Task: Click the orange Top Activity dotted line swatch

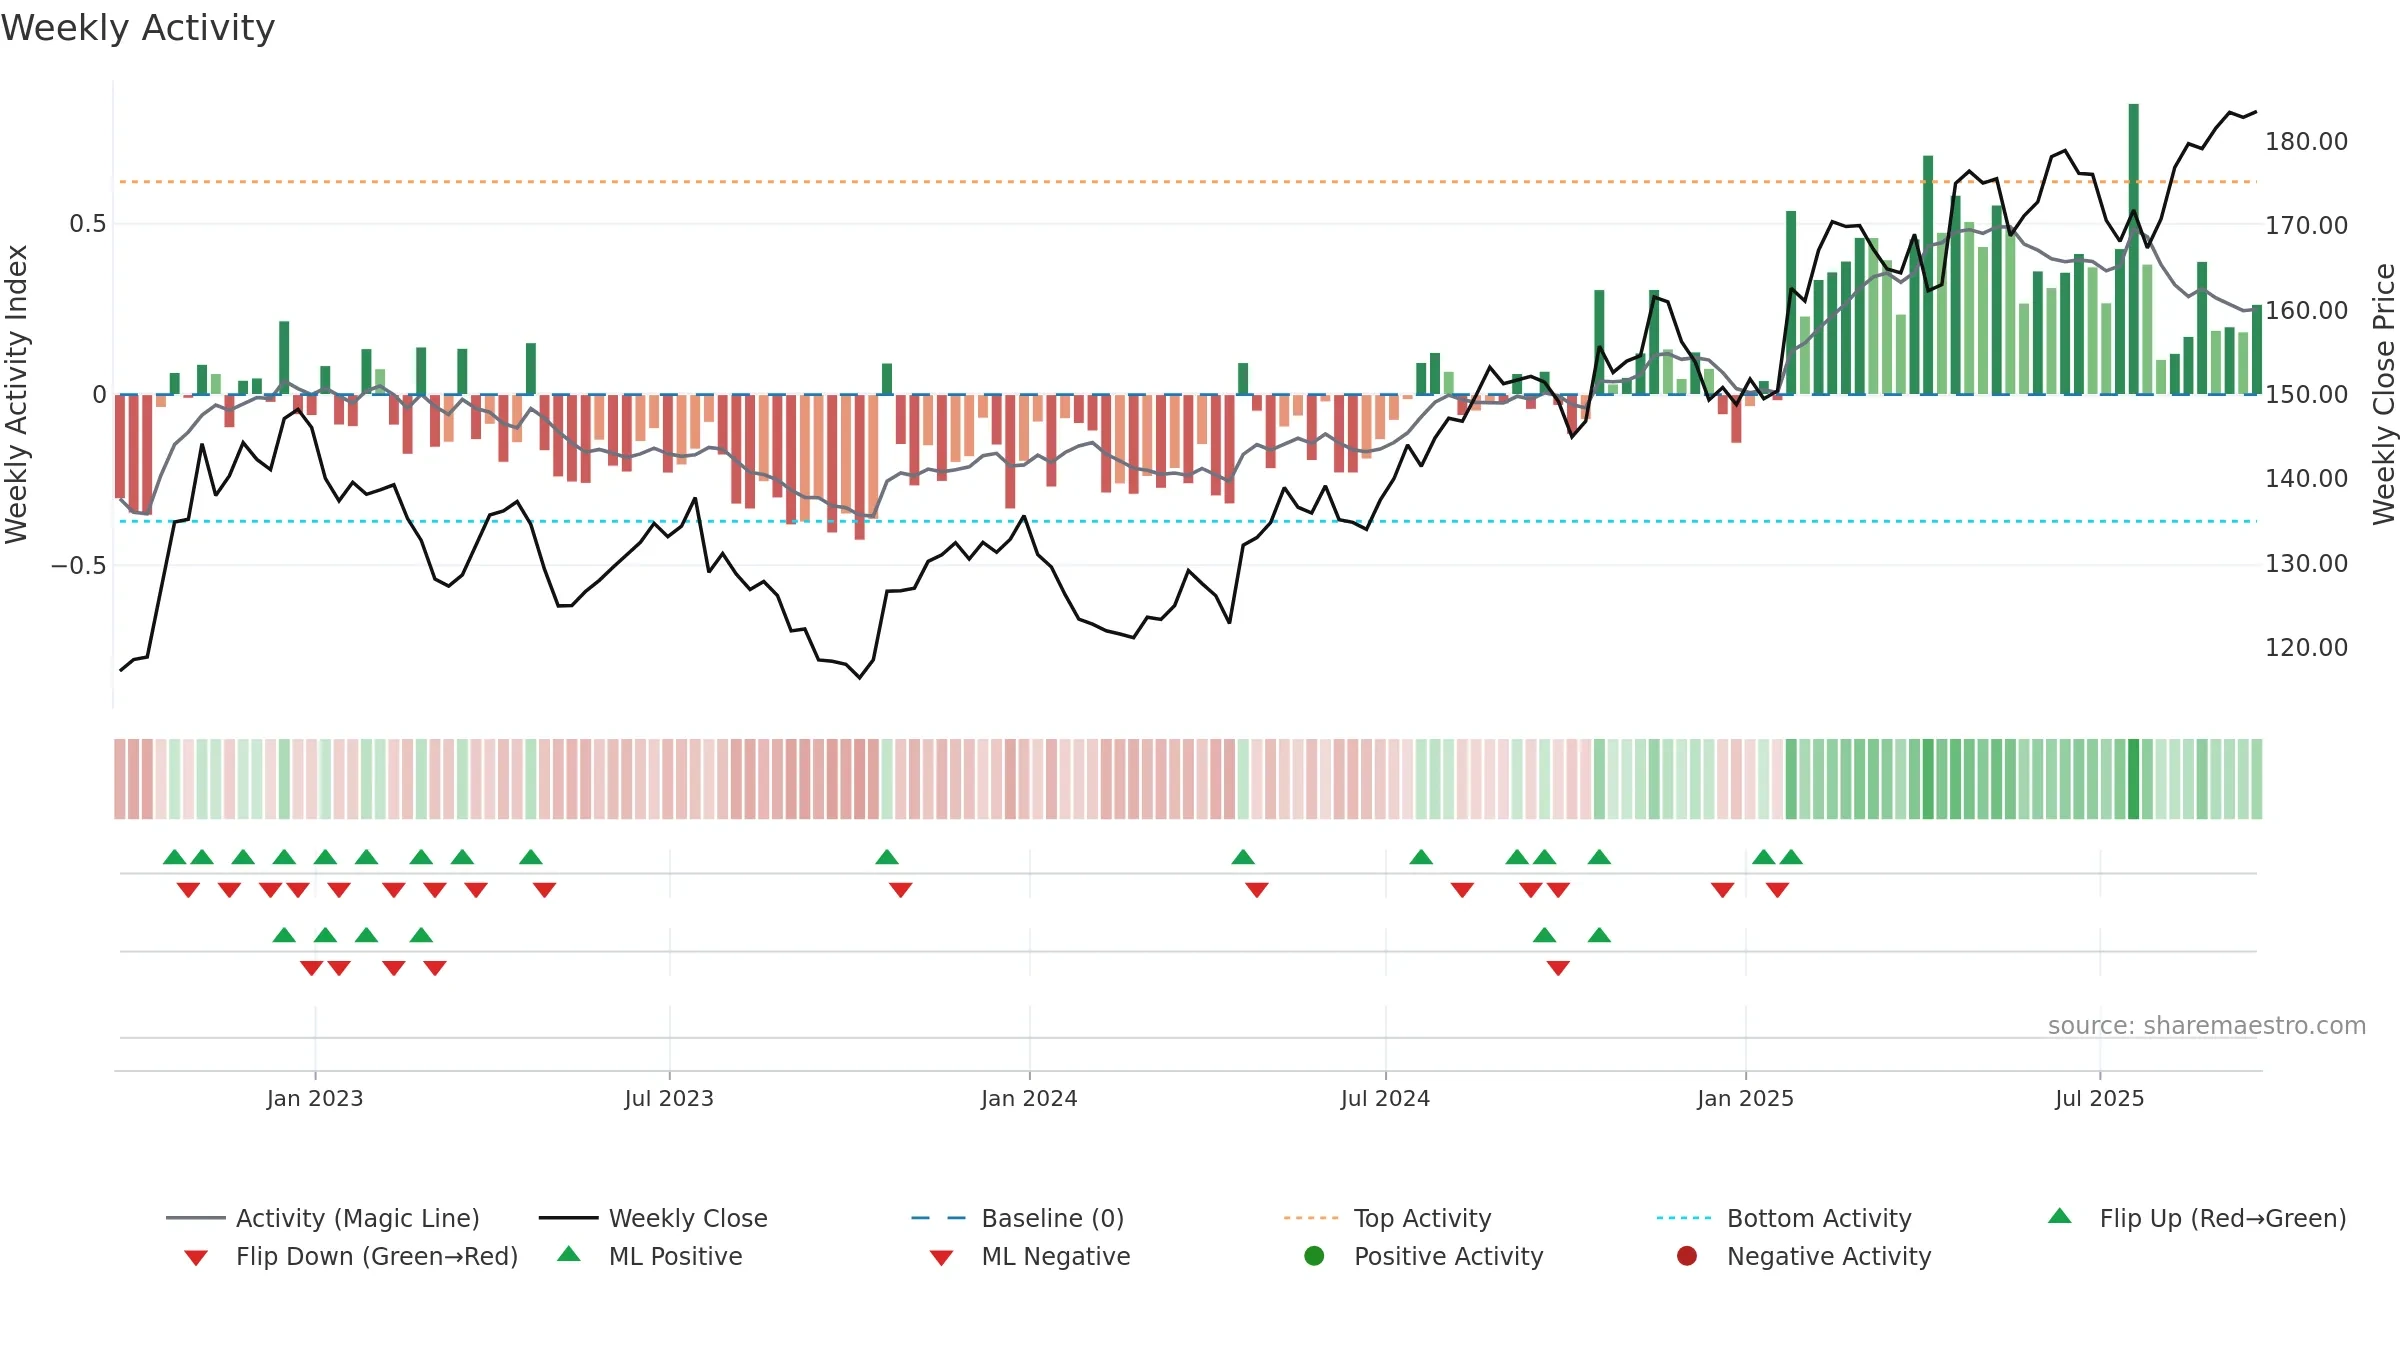Action: pyautogui.click(x=1311, y=1218)
